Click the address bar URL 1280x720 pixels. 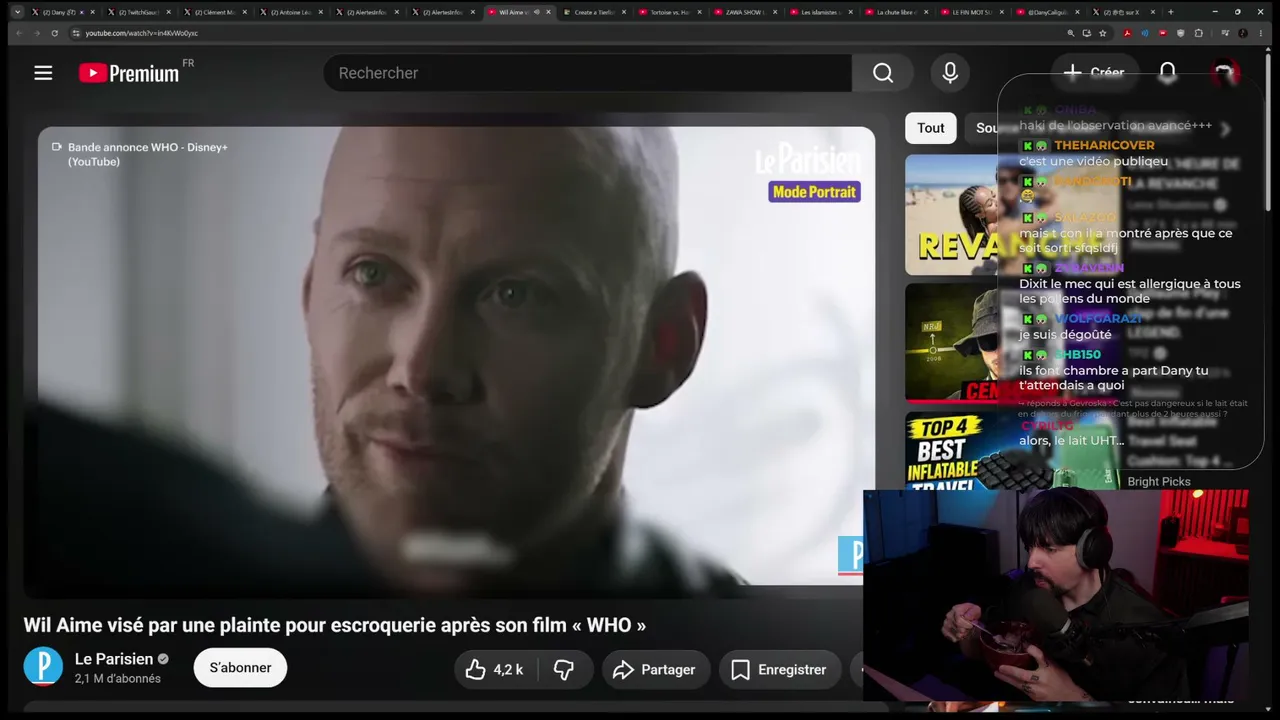(x=142, y=33)
